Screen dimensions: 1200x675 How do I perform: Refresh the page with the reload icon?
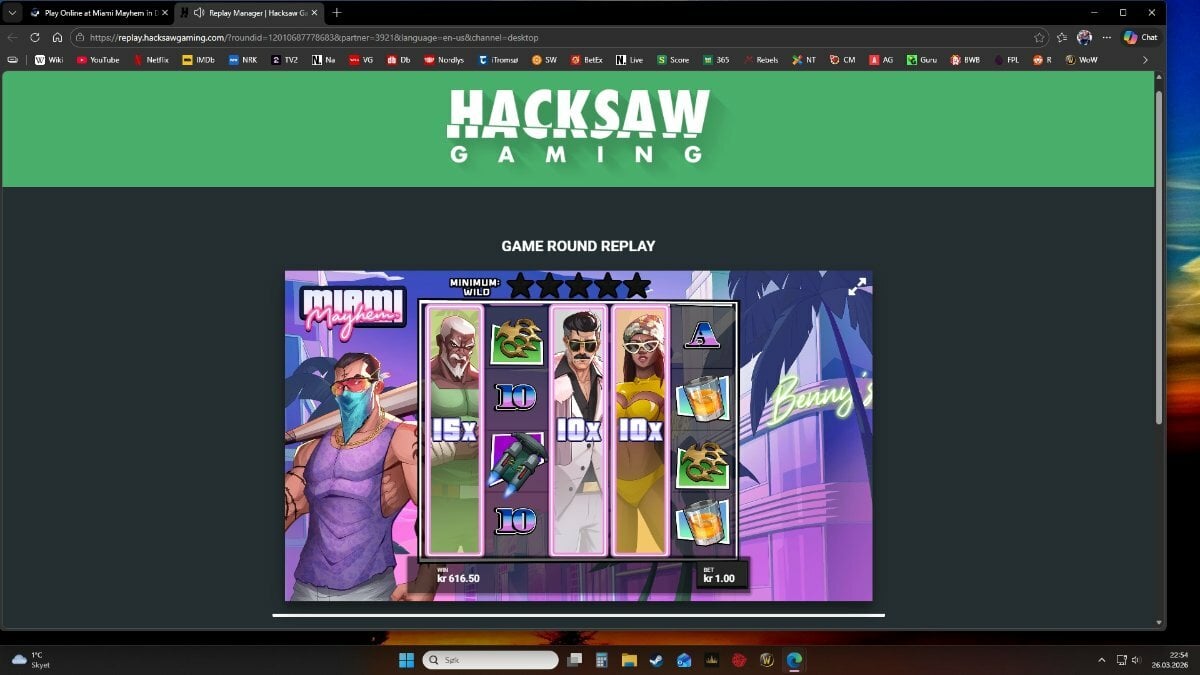tap(35, 37)
